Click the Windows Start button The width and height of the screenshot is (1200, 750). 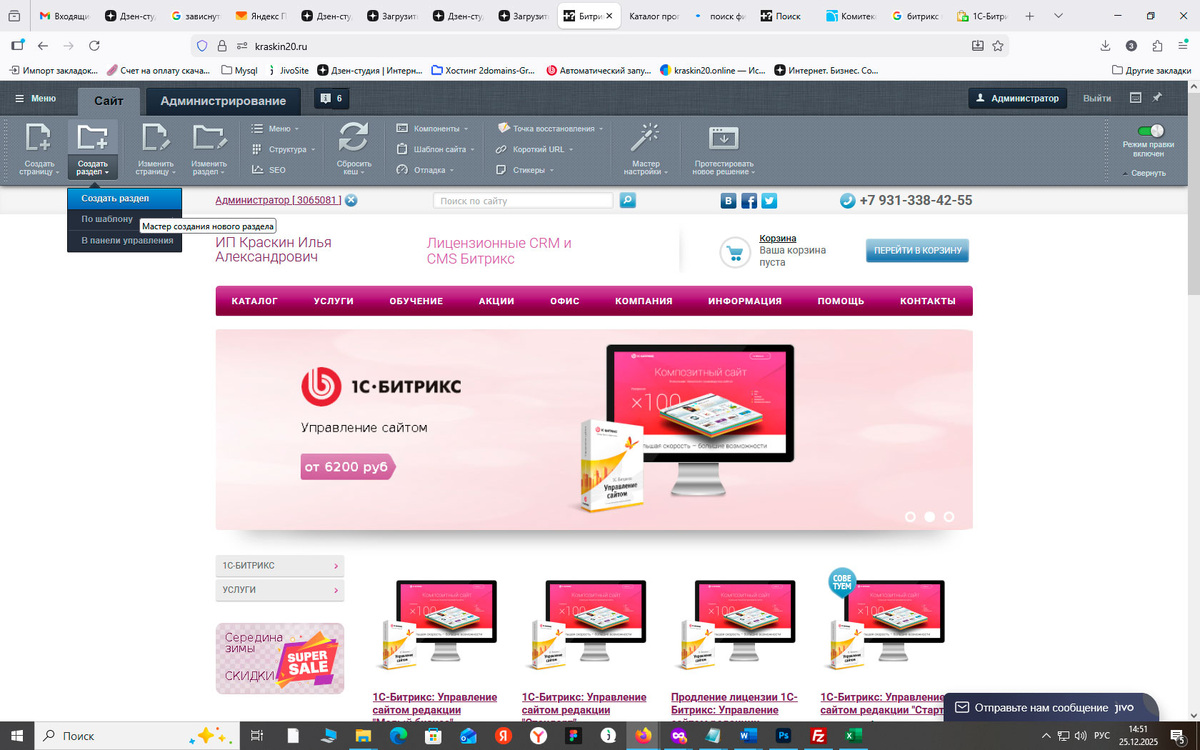[17, 735]
